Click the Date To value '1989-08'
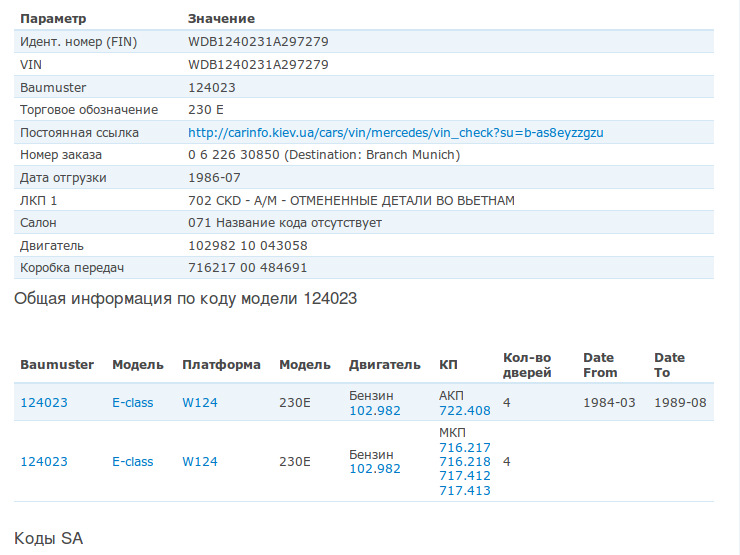Image resolution: width=740 pixels, height=555 pixels. (x=680, y=403)
